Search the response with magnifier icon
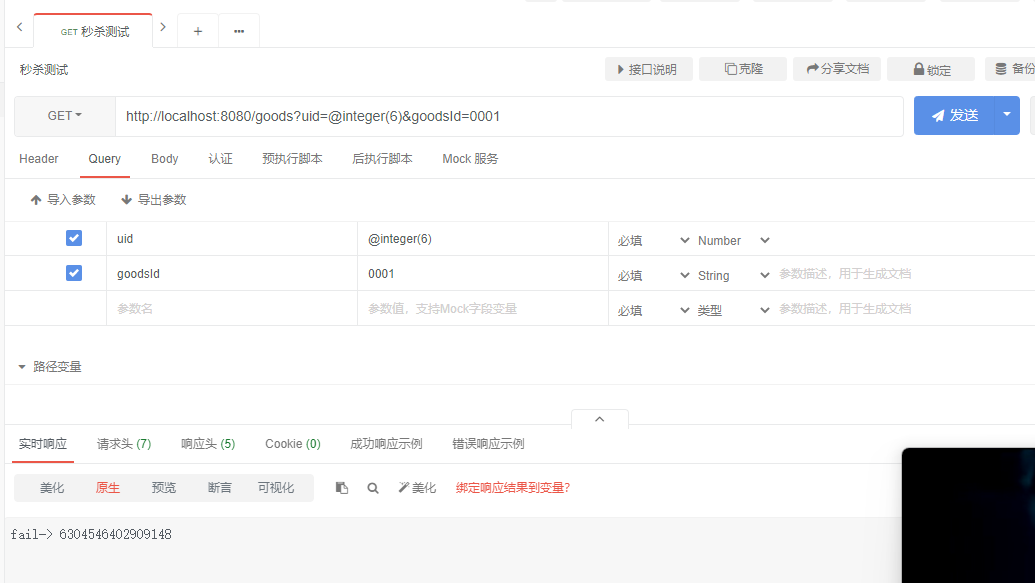 (373, 488)
